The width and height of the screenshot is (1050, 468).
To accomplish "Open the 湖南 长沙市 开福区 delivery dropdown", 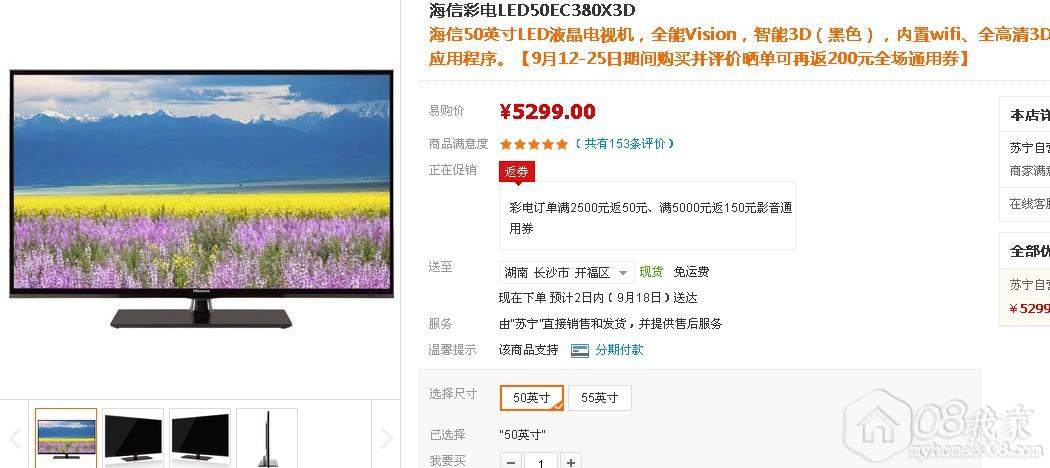I will point(567,272).
